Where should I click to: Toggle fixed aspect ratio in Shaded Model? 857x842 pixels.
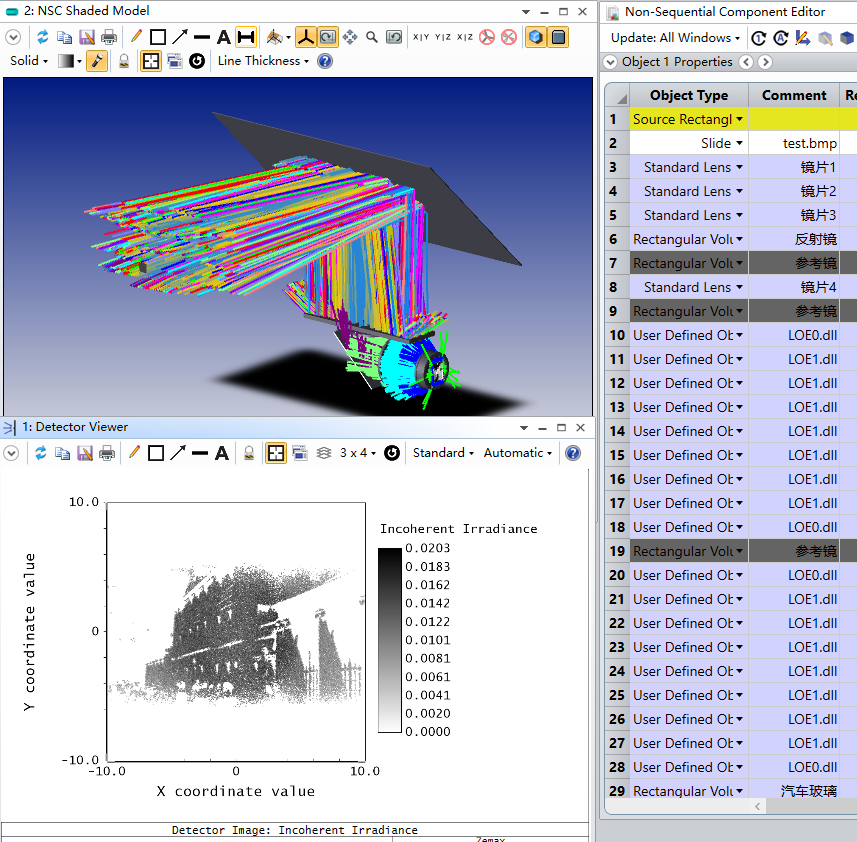[x=151, y=61]
